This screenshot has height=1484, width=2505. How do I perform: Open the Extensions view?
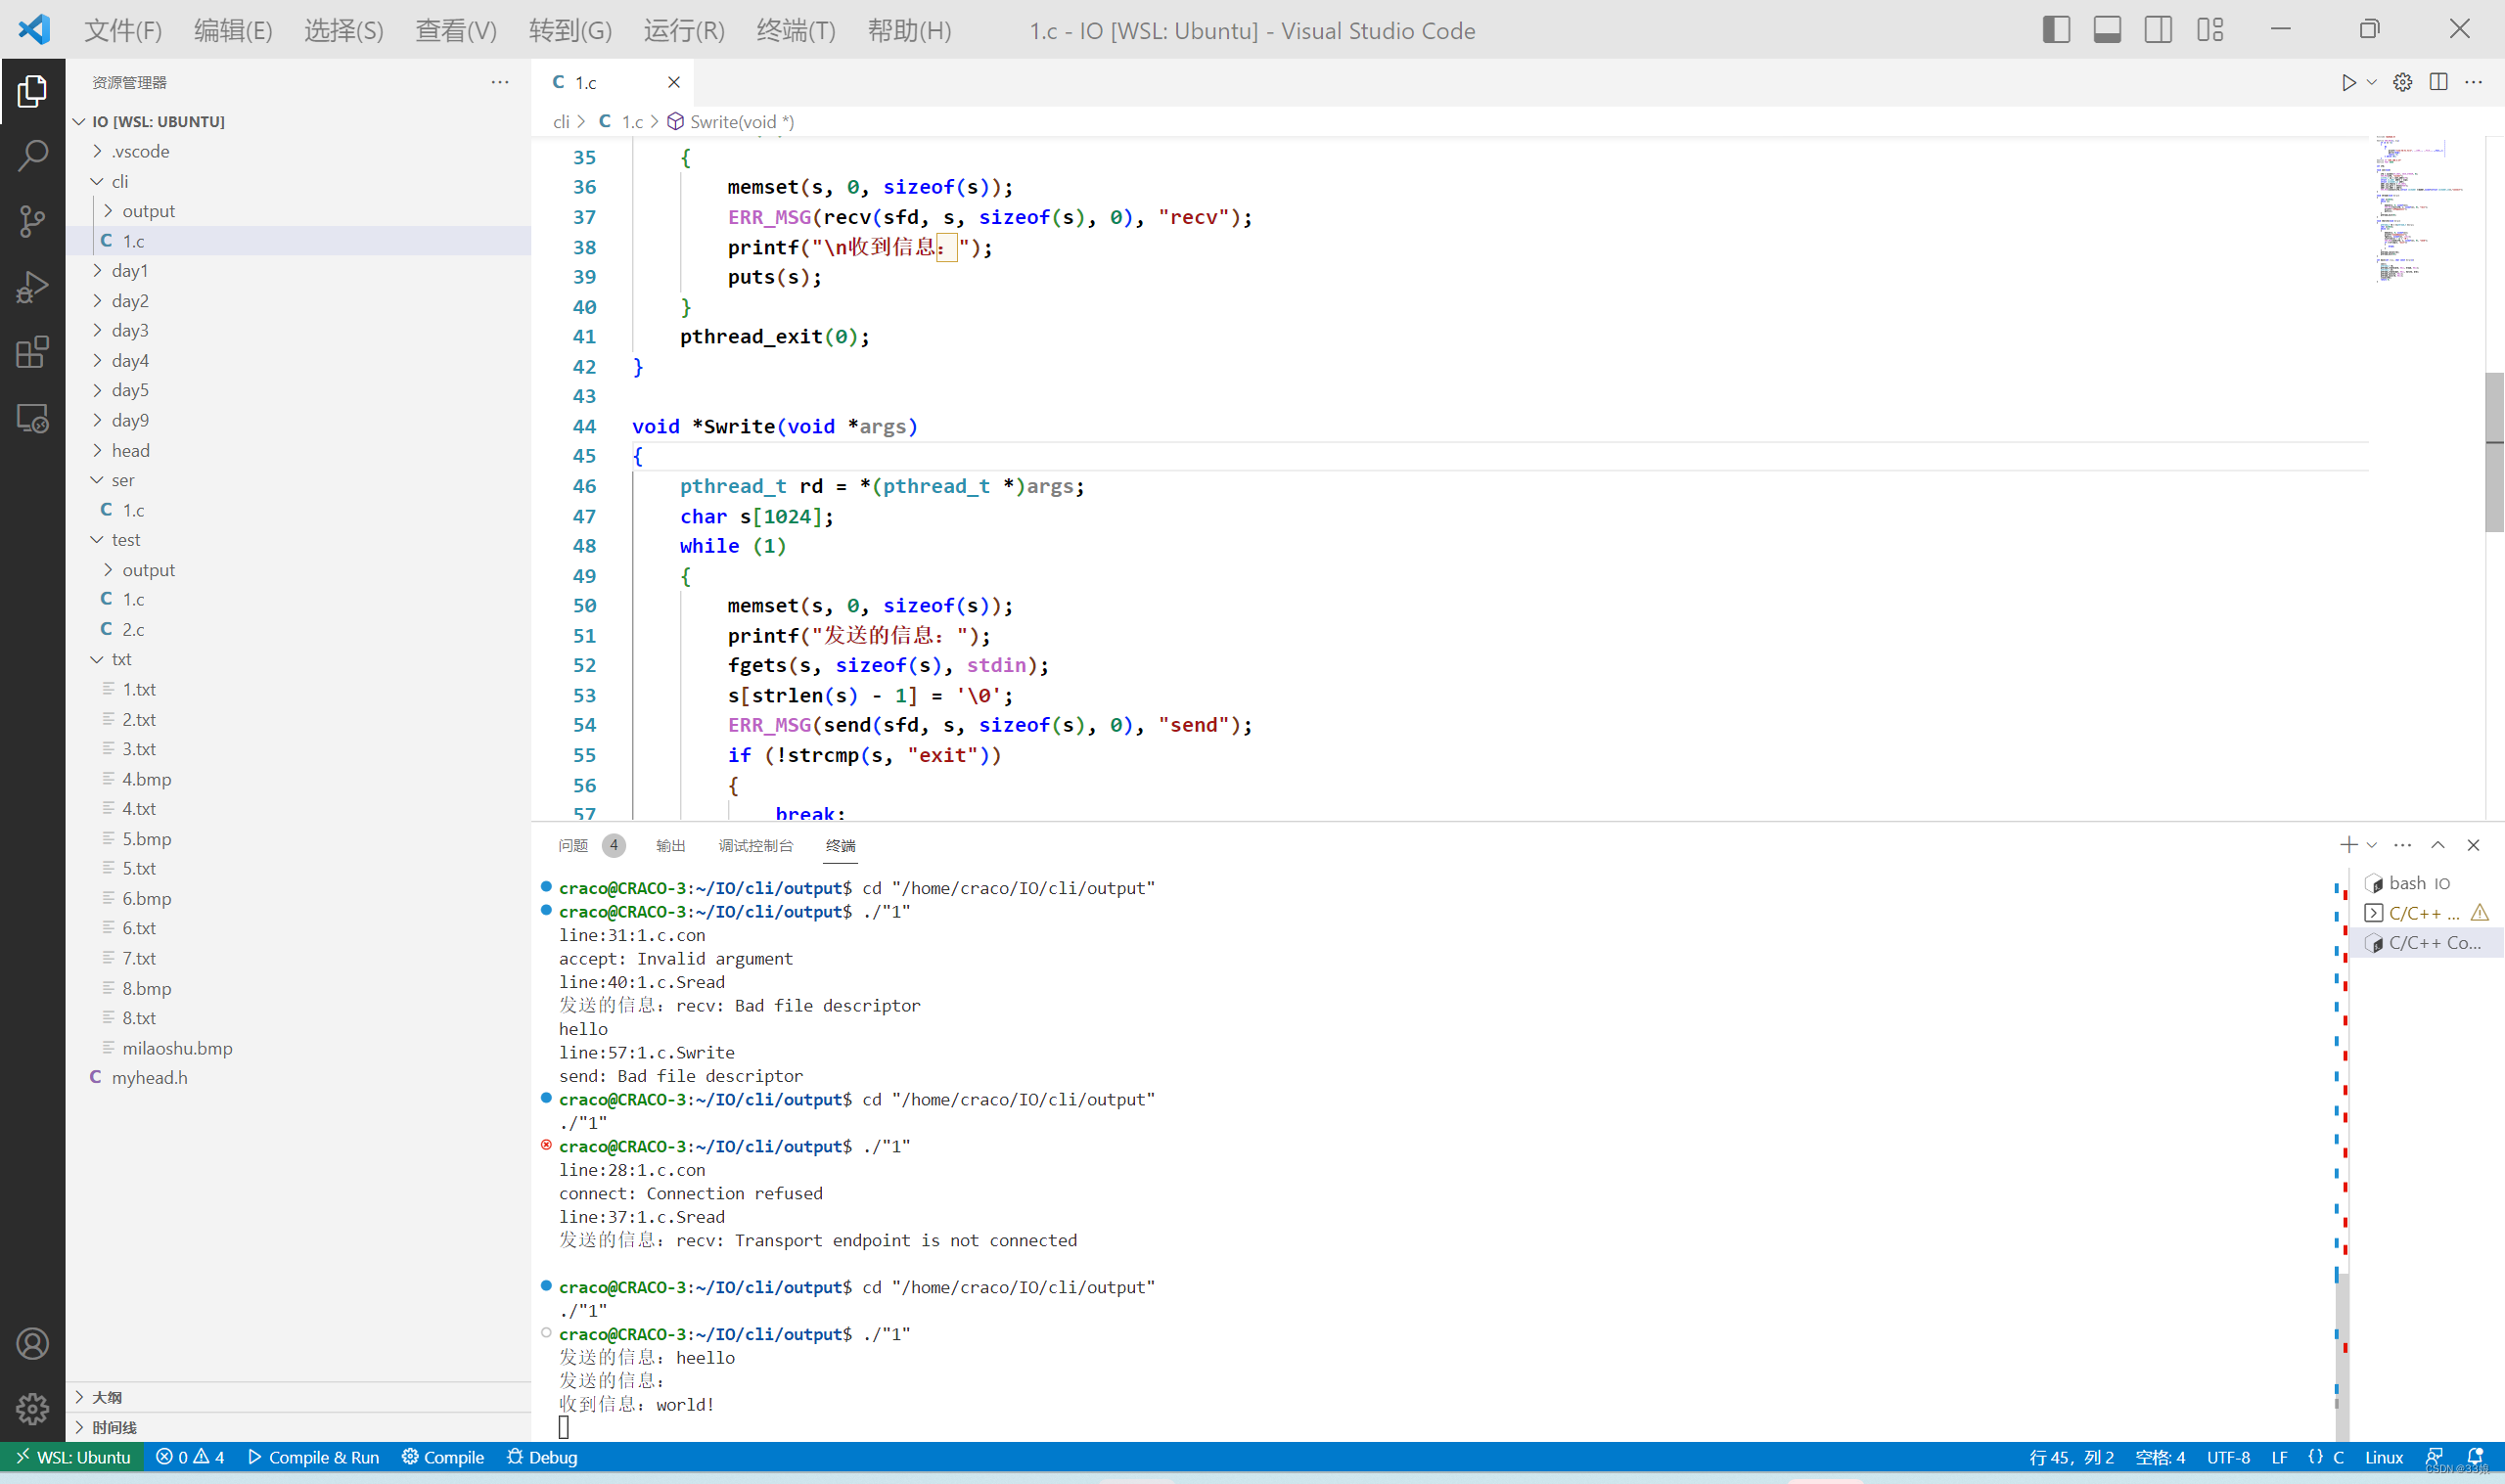pyautogui.click(x=32, y=352)
